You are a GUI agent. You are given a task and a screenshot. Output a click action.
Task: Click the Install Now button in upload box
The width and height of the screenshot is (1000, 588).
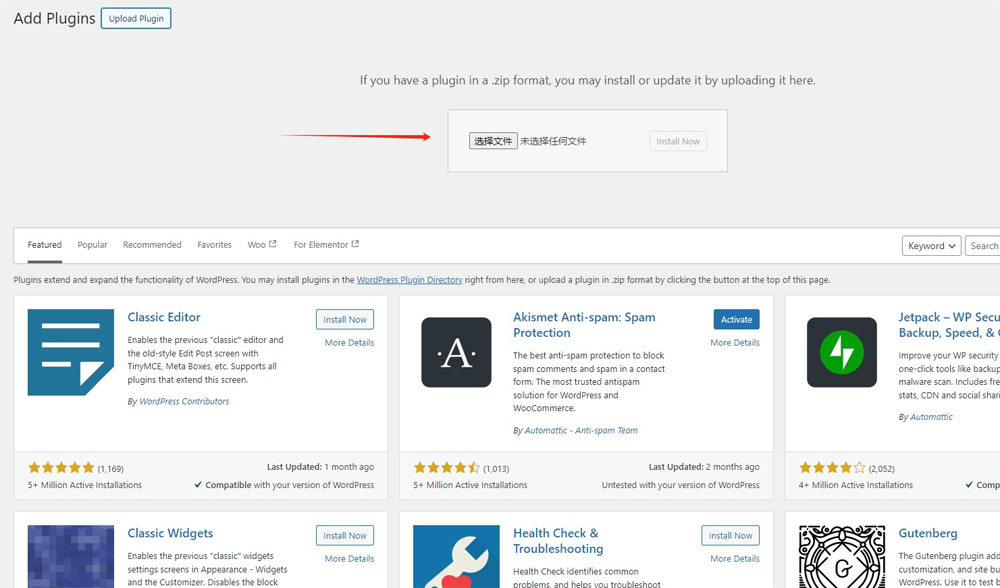[678, 142]
